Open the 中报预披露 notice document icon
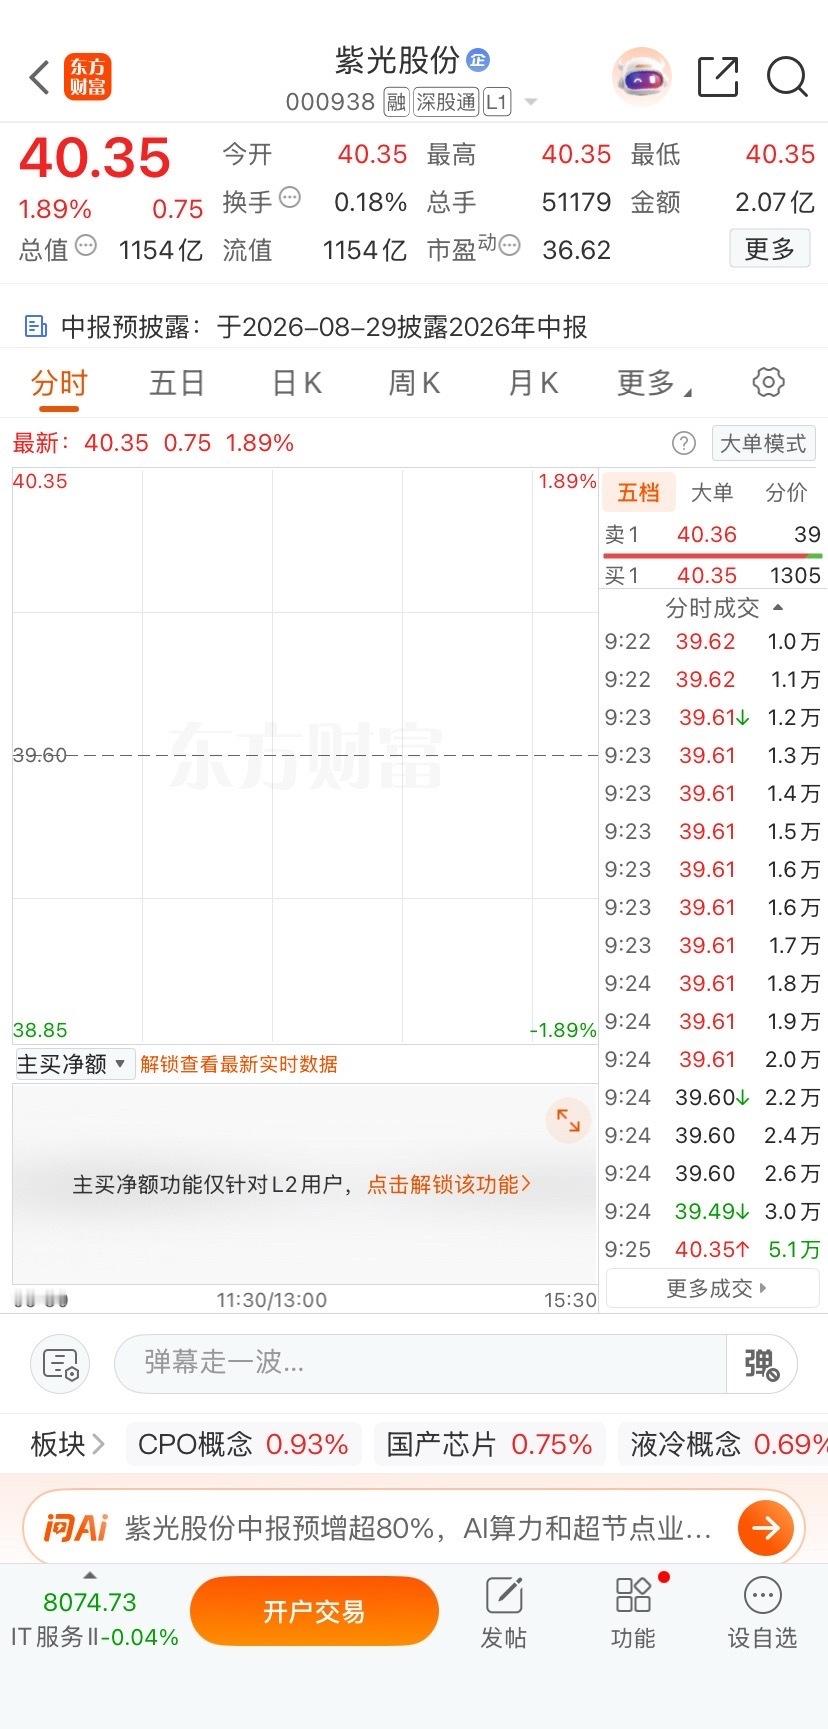Image resolution: width=828 pixels, height=1729 pixels. pyautogui.click(x=35, y=326)
